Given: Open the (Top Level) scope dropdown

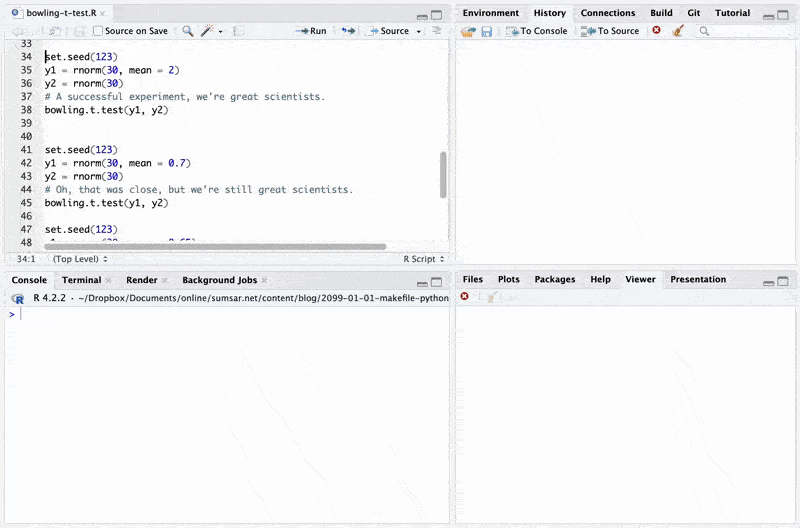Looking at the screenshot, I should [80, 259].
